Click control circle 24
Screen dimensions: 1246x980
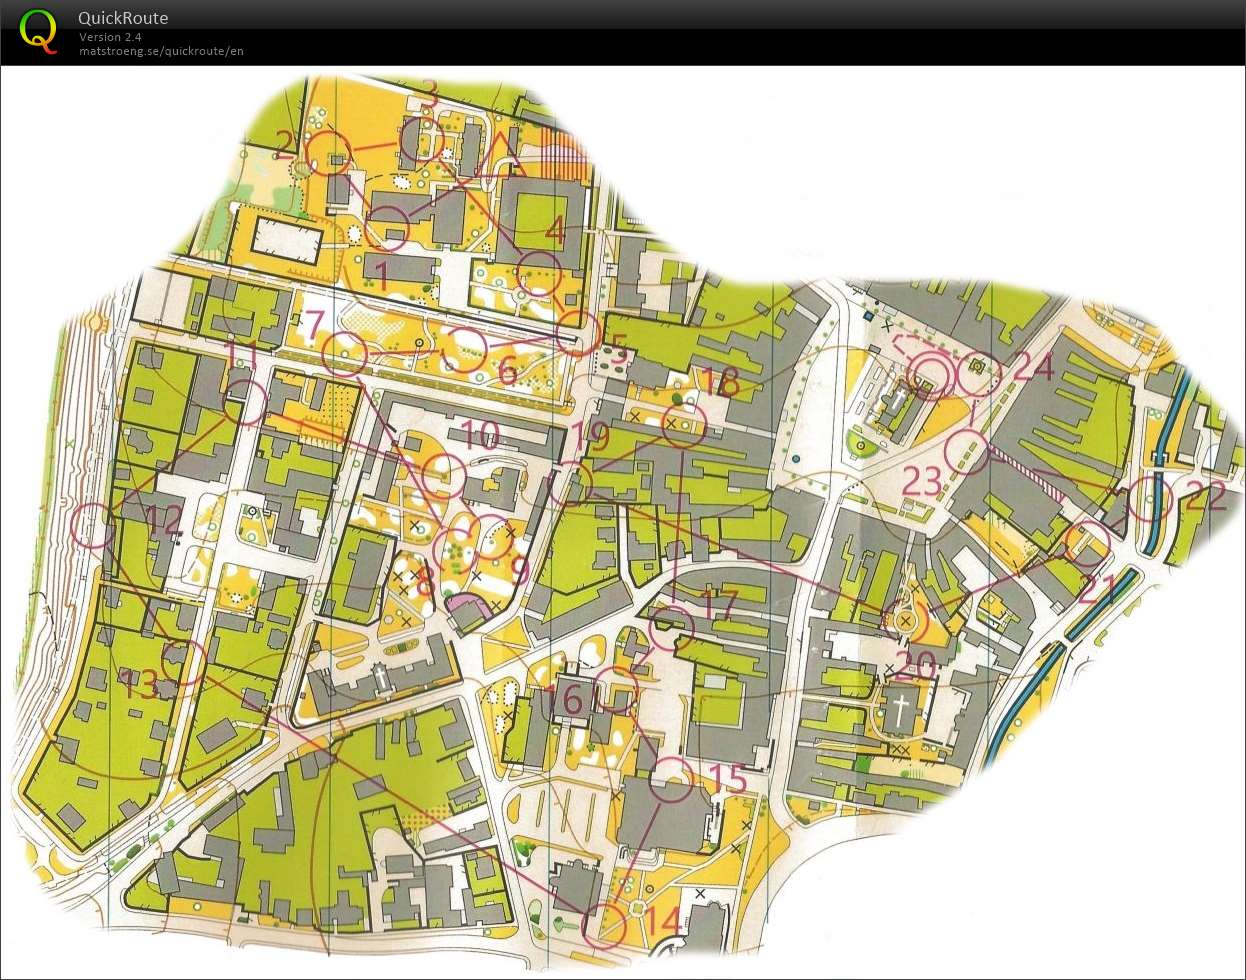[x=977, y=373]
